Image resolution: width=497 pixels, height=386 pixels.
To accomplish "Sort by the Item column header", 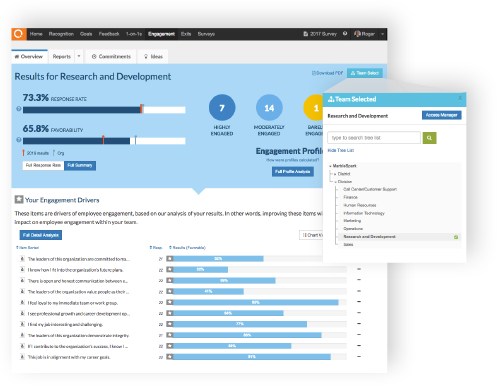I will click(28, 248).
